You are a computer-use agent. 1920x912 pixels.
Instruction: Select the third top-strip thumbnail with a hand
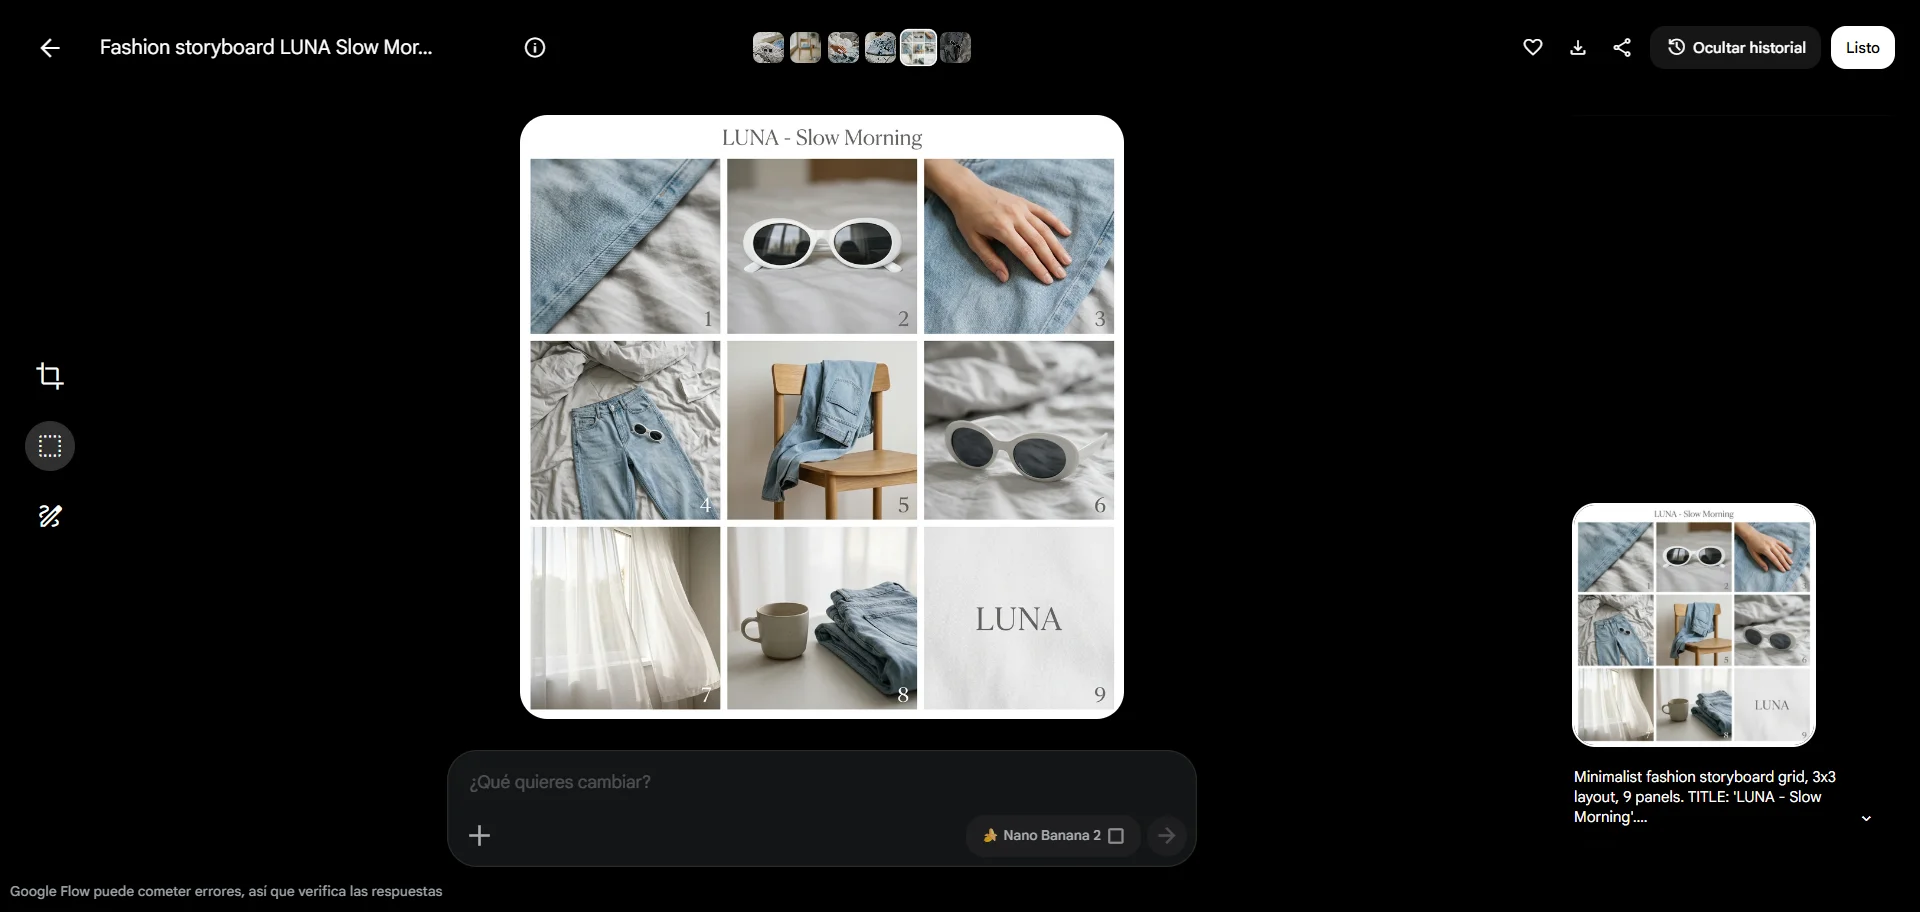pos(843,48)
